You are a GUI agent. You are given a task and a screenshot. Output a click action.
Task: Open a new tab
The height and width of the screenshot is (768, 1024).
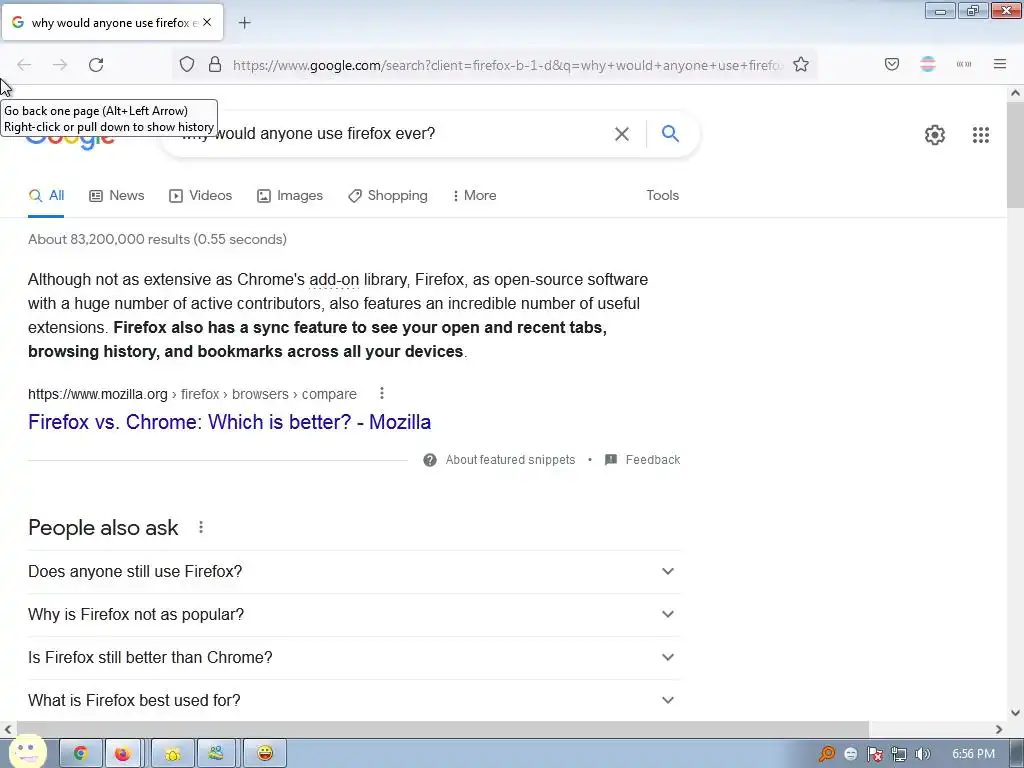[244, 23]
